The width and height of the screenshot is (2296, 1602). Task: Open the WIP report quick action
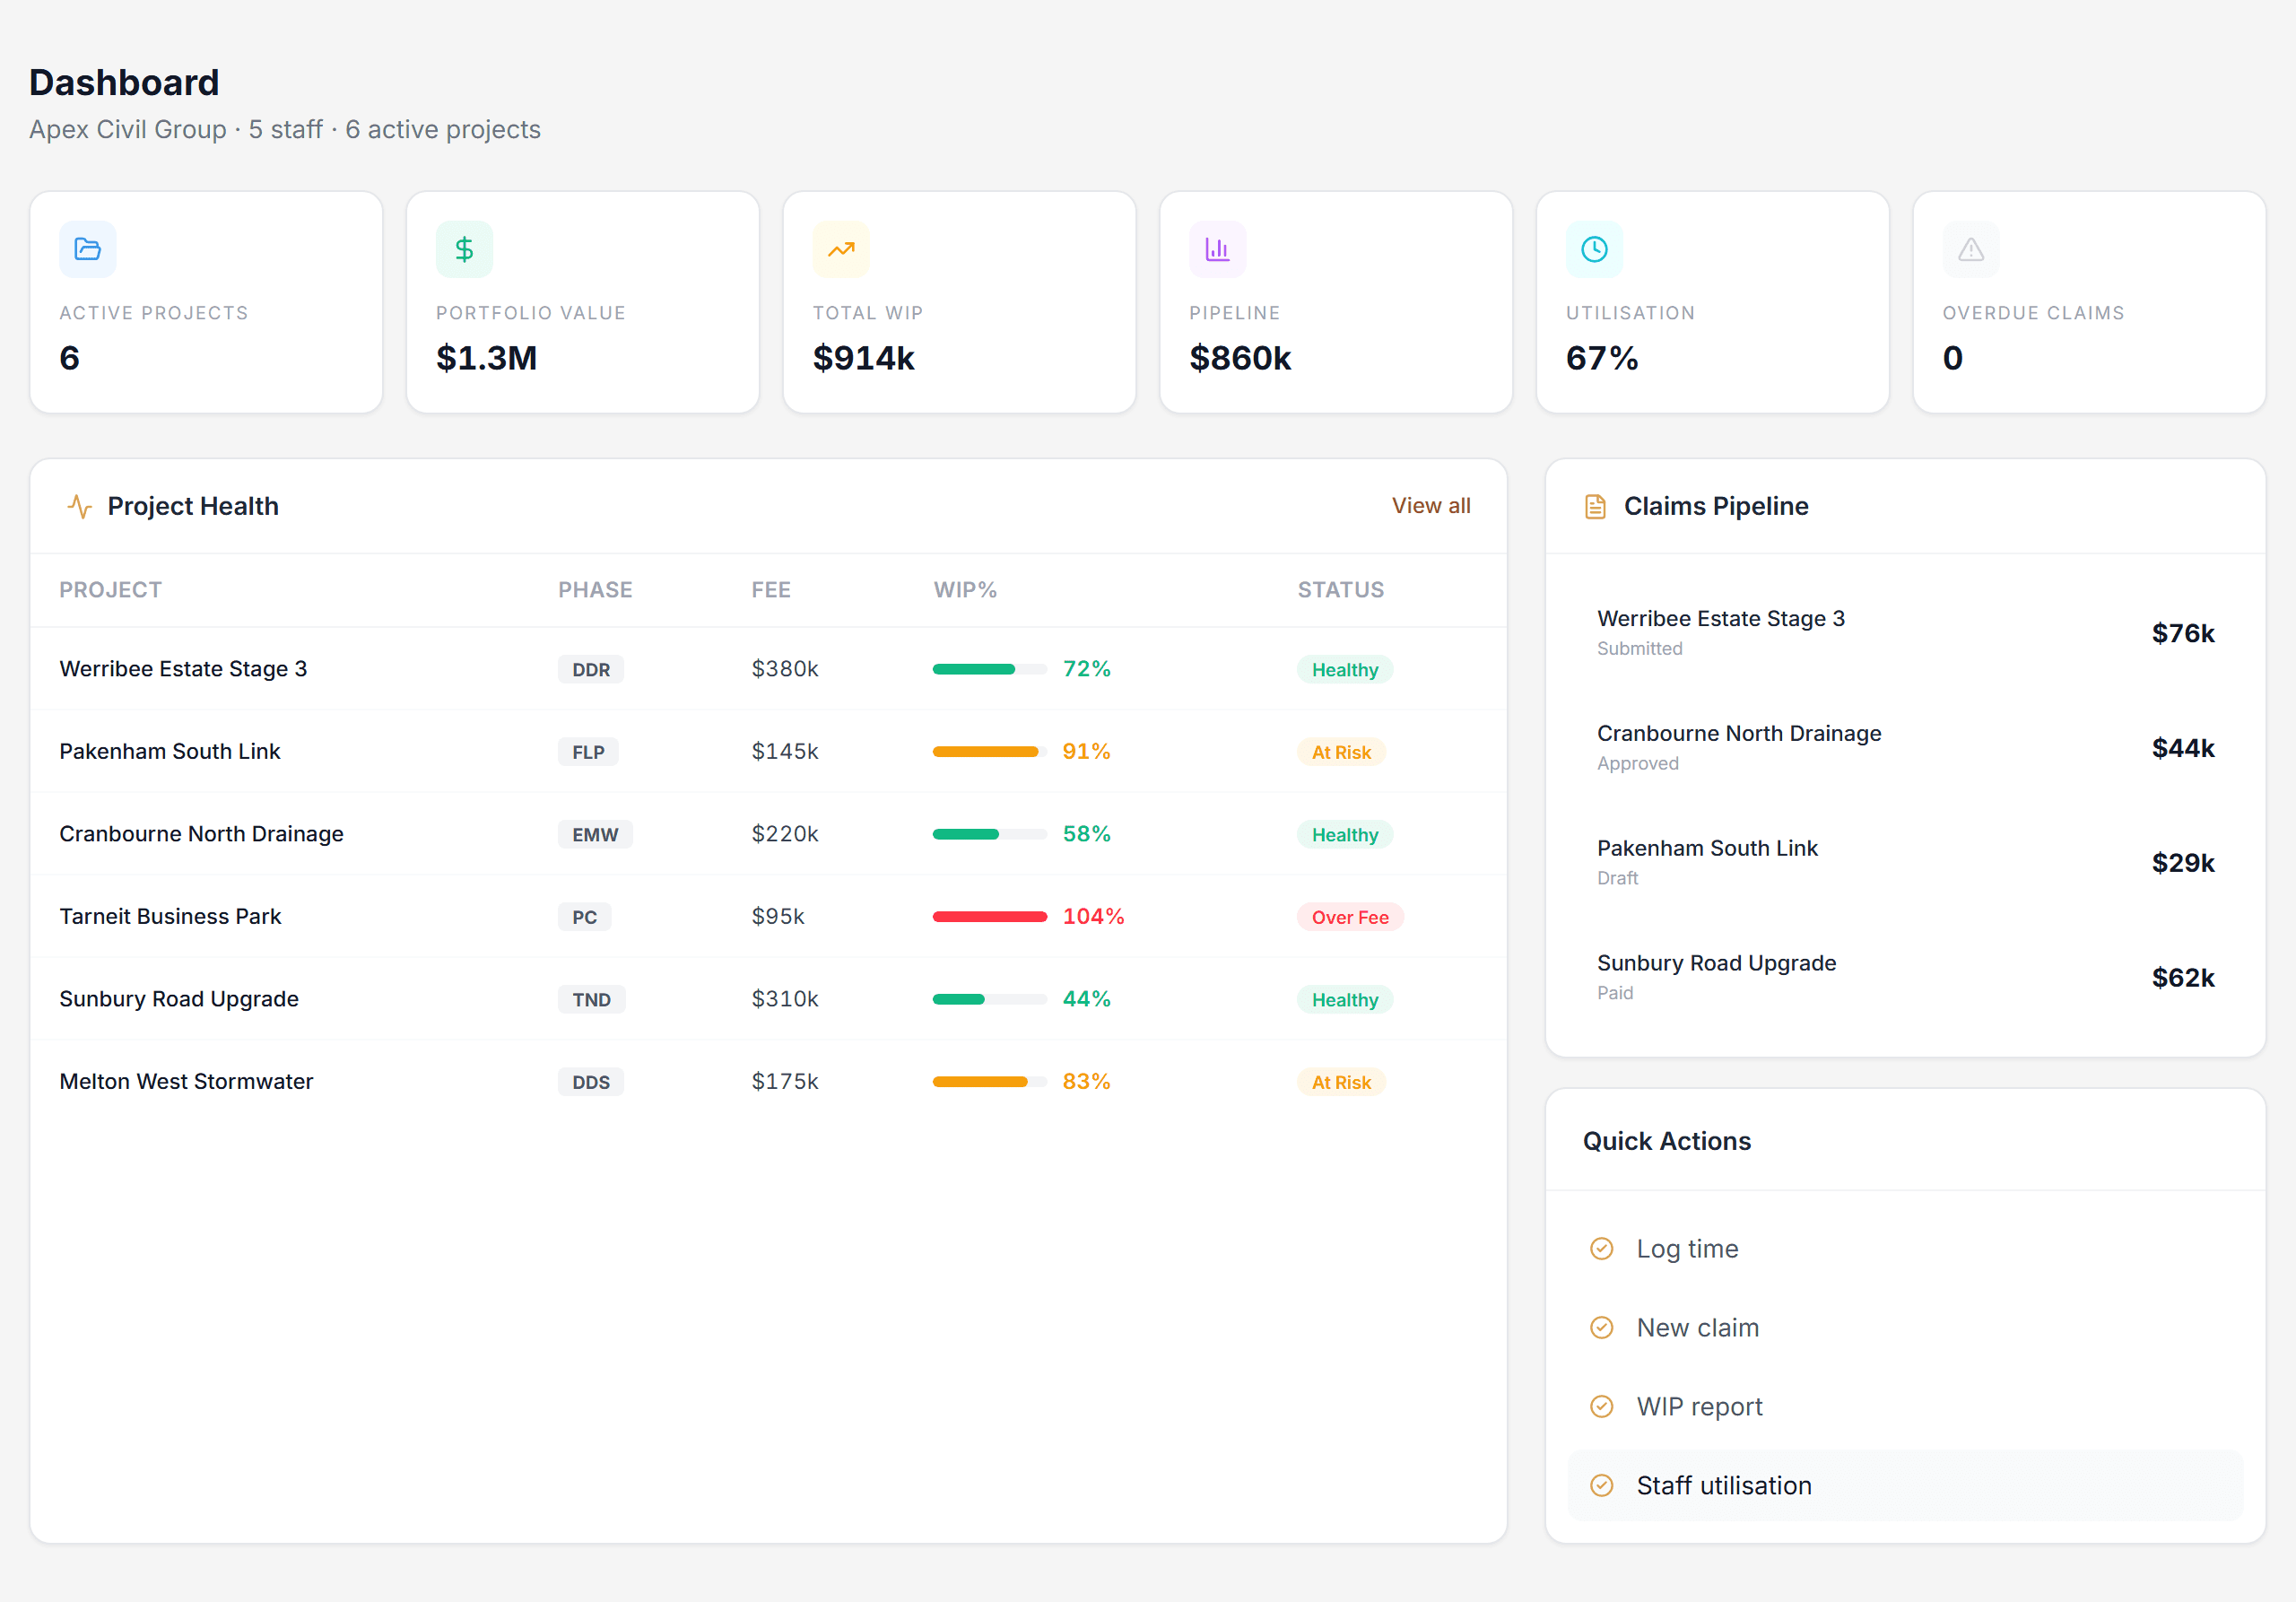pos(1905,1407)
